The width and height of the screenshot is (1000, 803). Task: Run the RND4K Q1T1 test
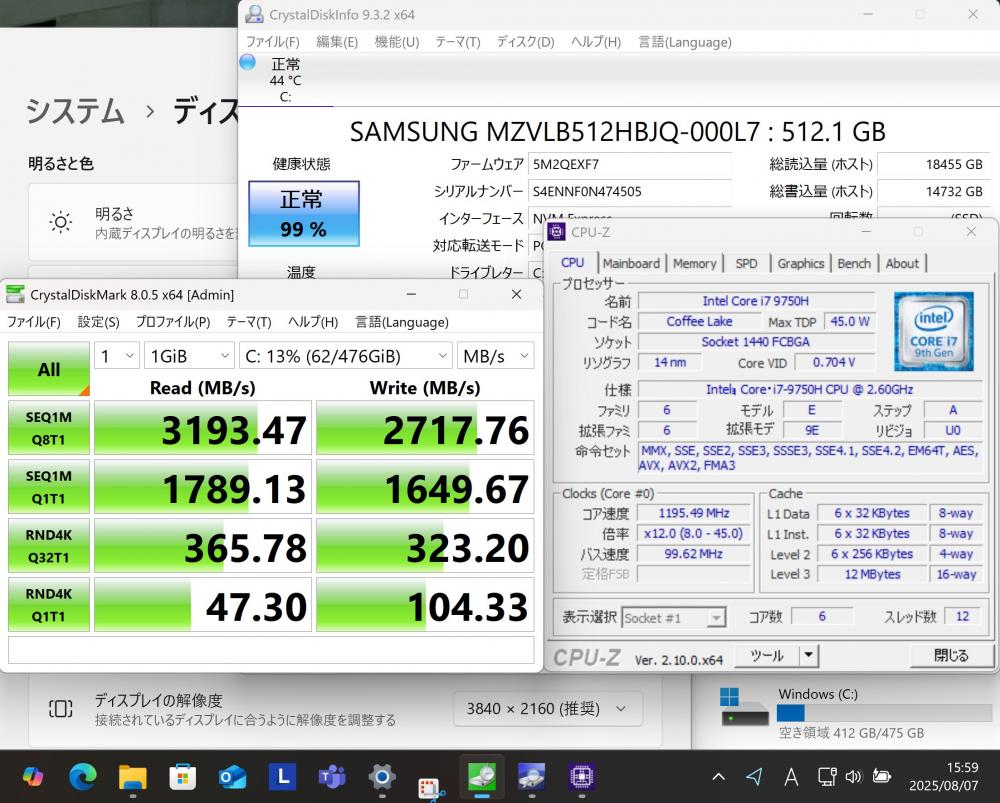48,605
